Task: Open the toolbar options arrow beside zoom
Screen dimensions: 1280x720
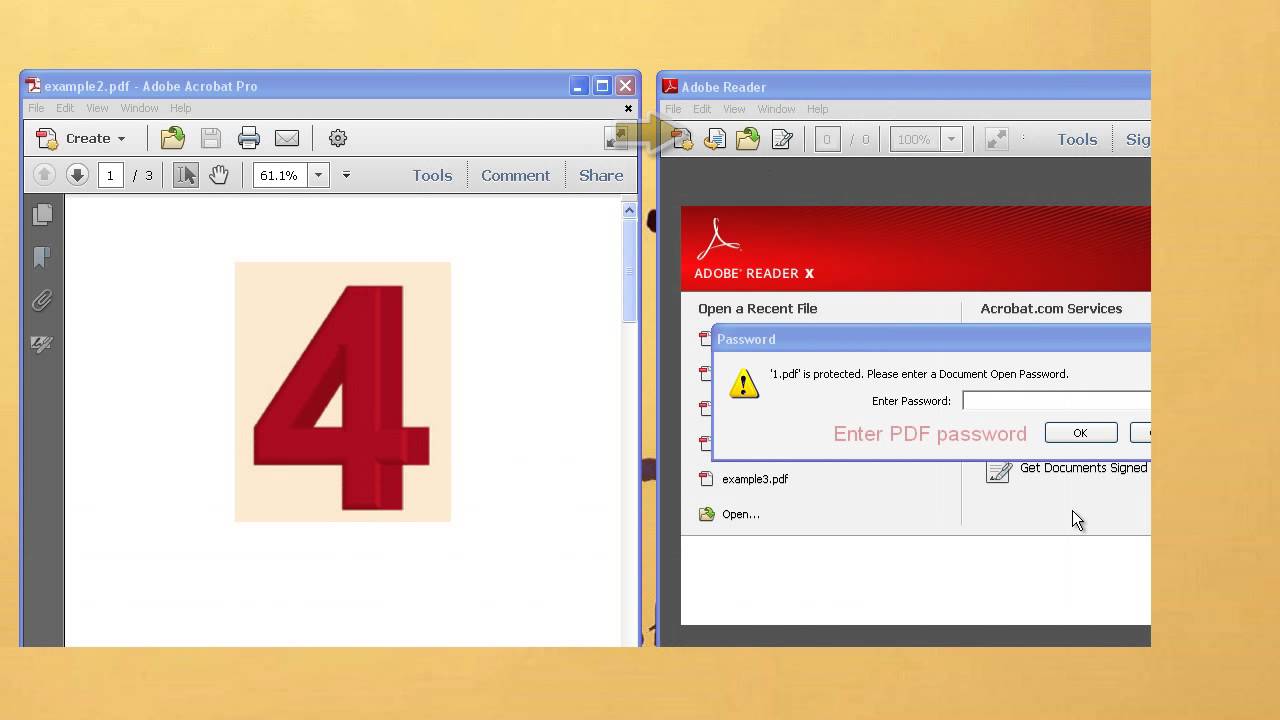Action: (x=346, y=175)
